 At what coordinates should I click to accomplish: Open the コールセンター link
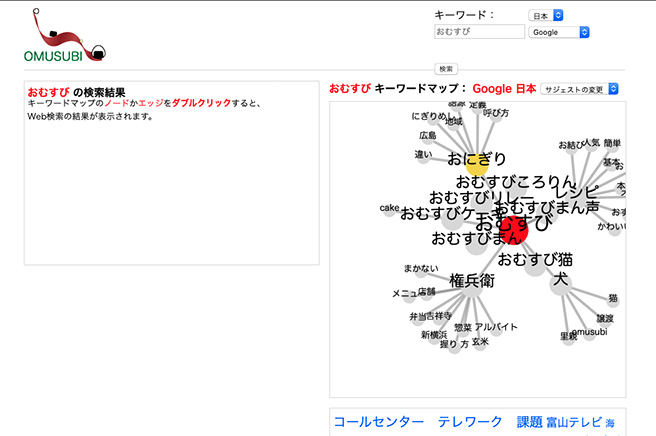(x=379, y=422)
